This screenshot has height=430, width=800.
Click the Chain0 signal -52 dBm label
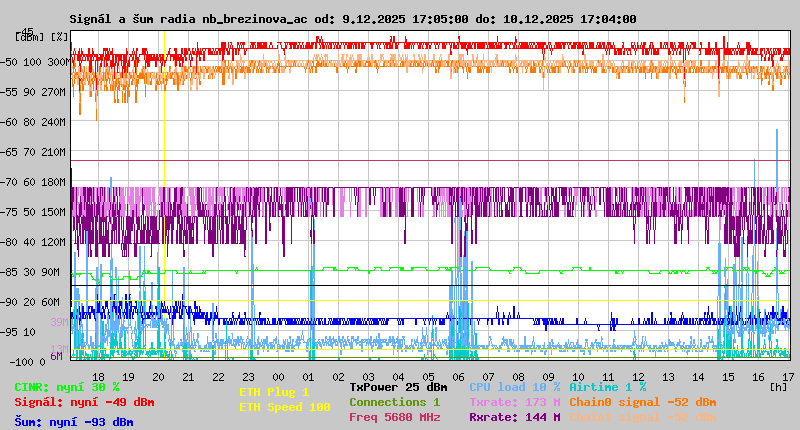(643, 402)
